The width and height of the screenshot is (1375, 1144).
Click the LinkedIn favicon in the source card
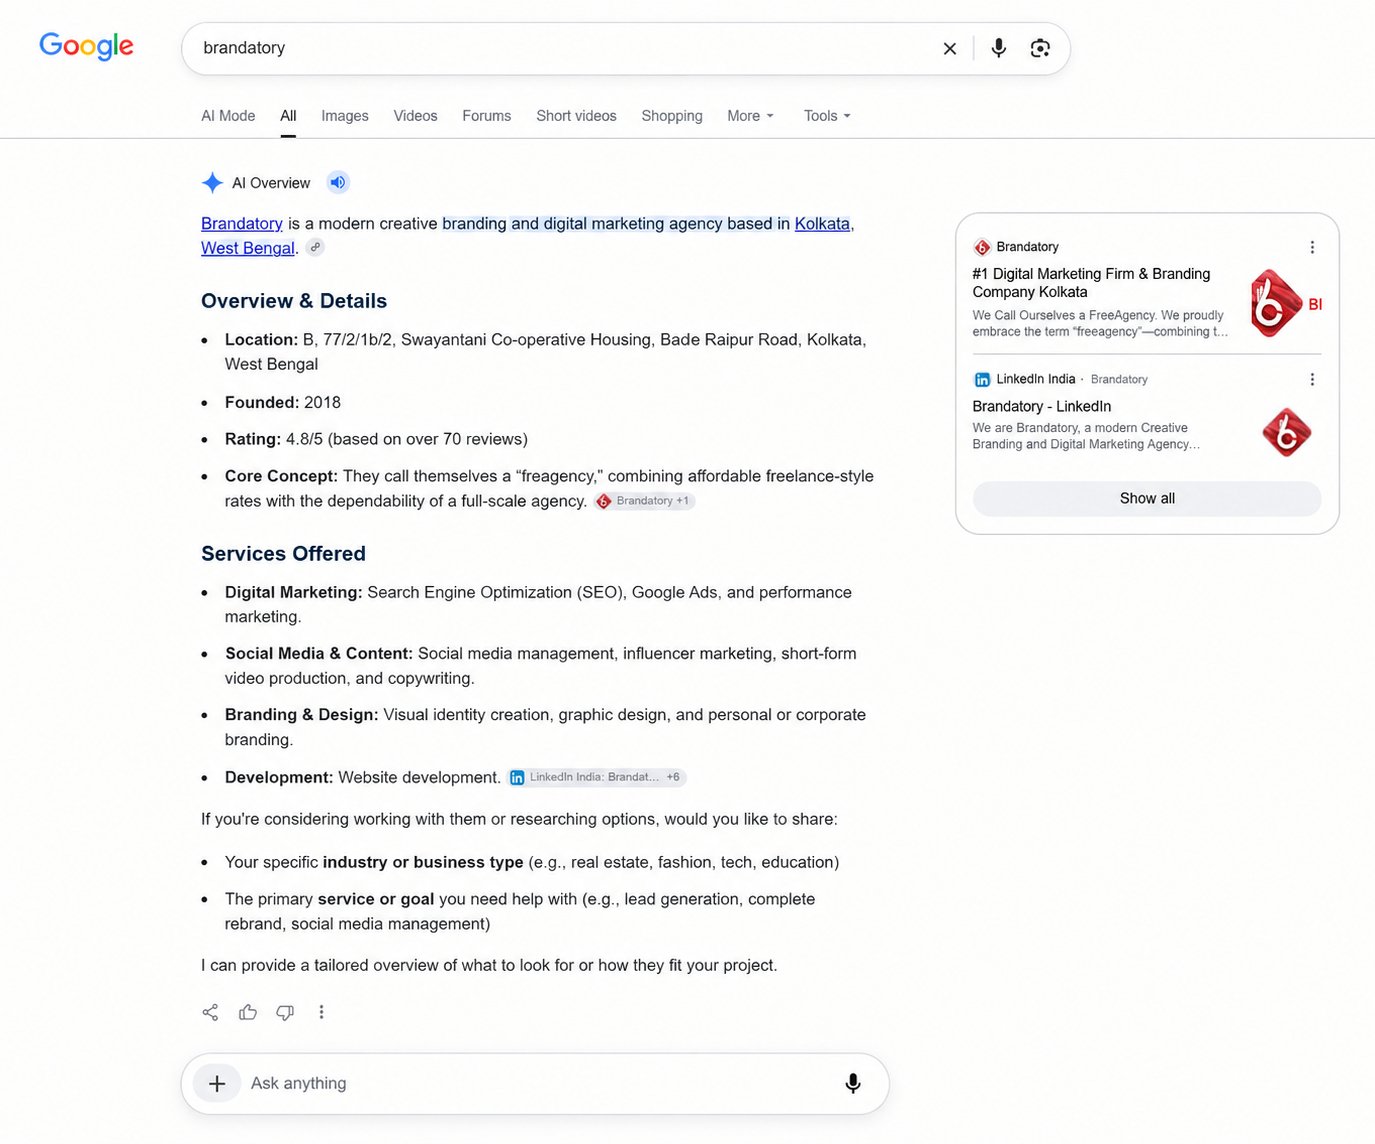pos(982,380)
